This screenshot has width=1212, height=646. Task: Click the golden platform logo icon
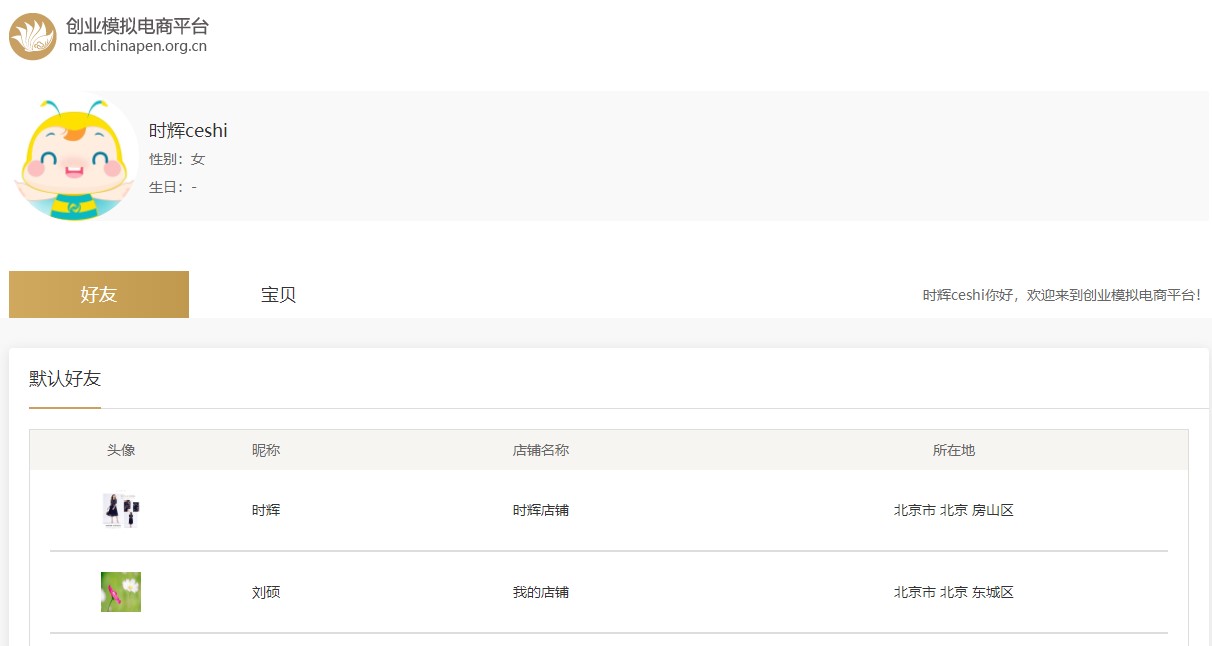coord(33,36)
